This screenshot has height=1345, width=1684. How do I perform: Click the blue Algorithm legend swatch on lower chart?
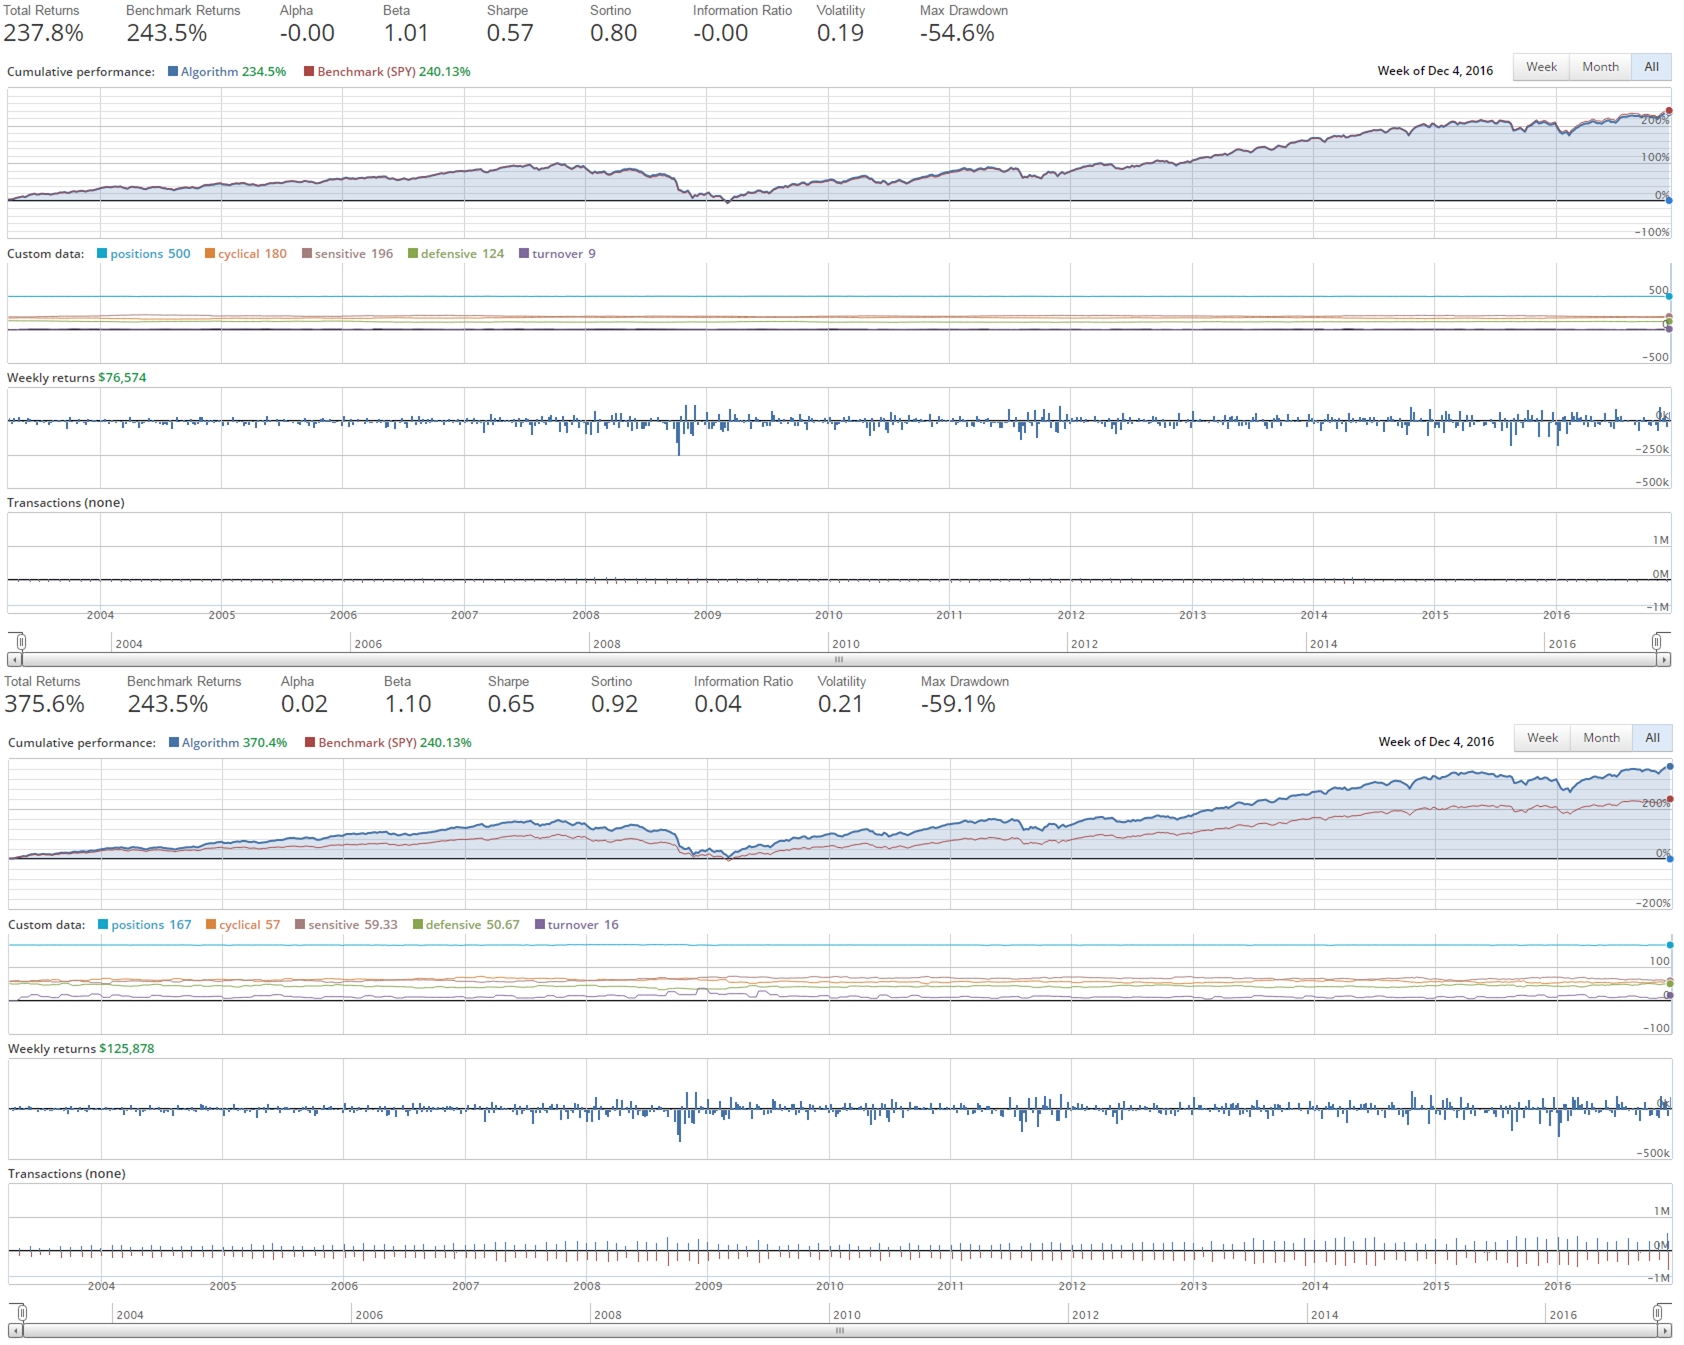(x=172, y=742)
